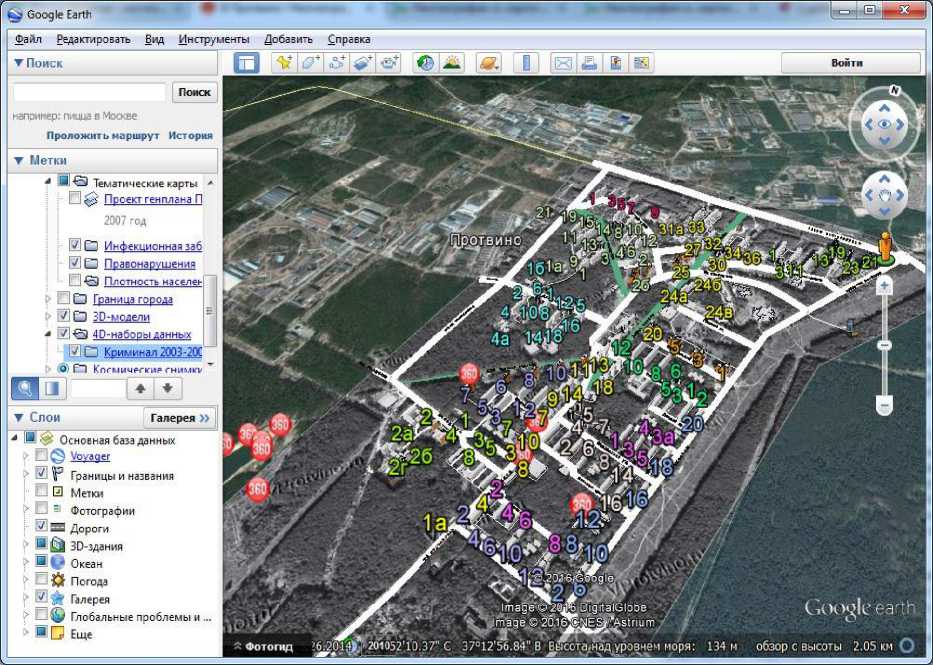Viewport: 933px width, 665px height.
Task: Open the planet switcher icon
Action: (x=488, y=63)
